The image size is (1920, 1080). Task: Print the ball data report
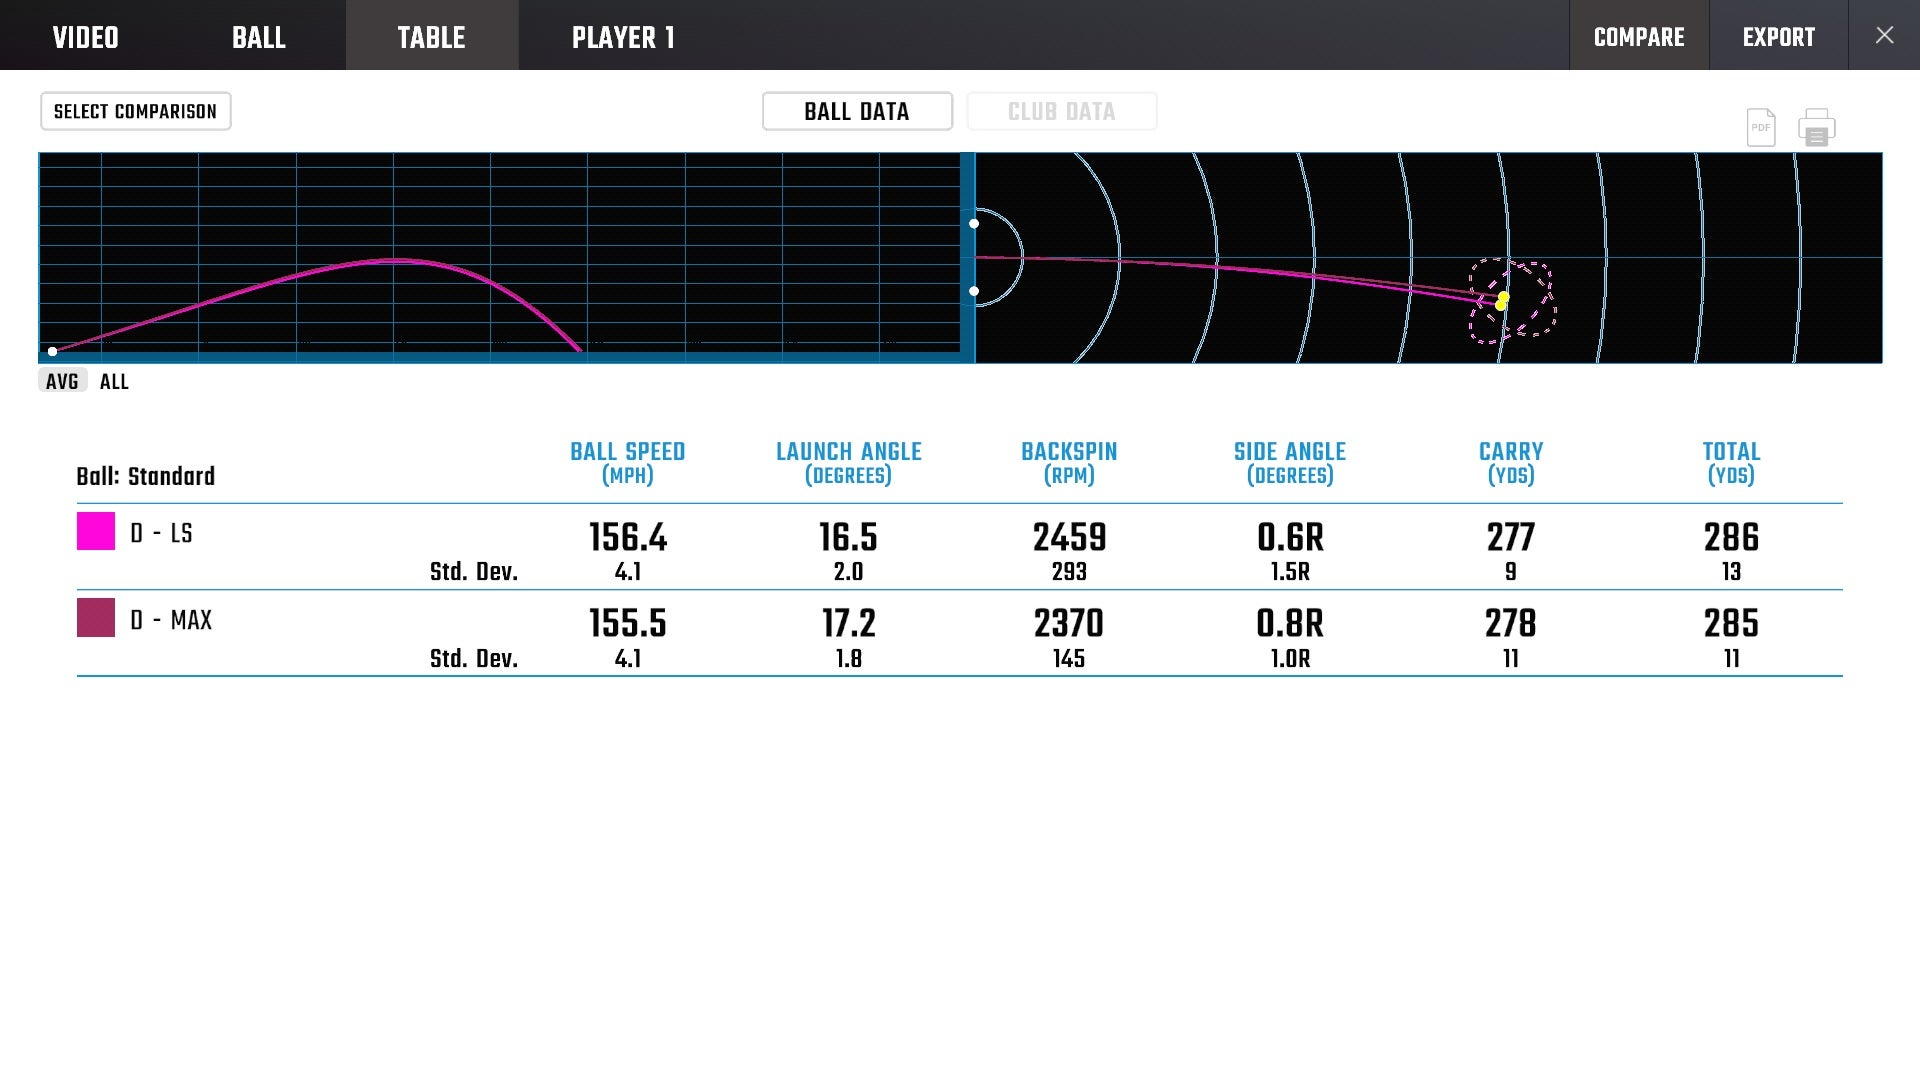(1817, 127)
